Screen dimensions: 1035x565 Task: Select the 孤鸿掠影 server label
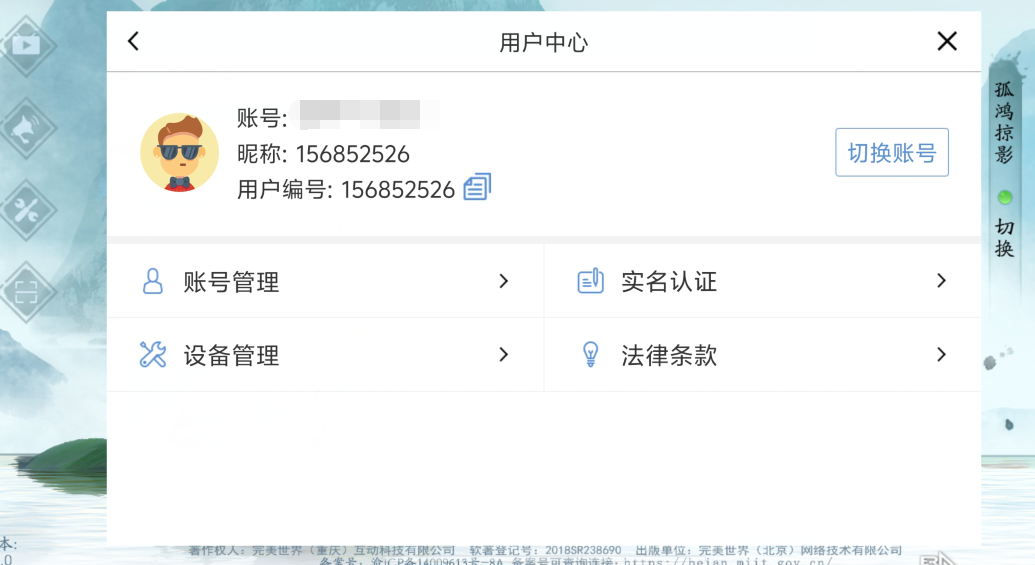tap(1004, 123)
